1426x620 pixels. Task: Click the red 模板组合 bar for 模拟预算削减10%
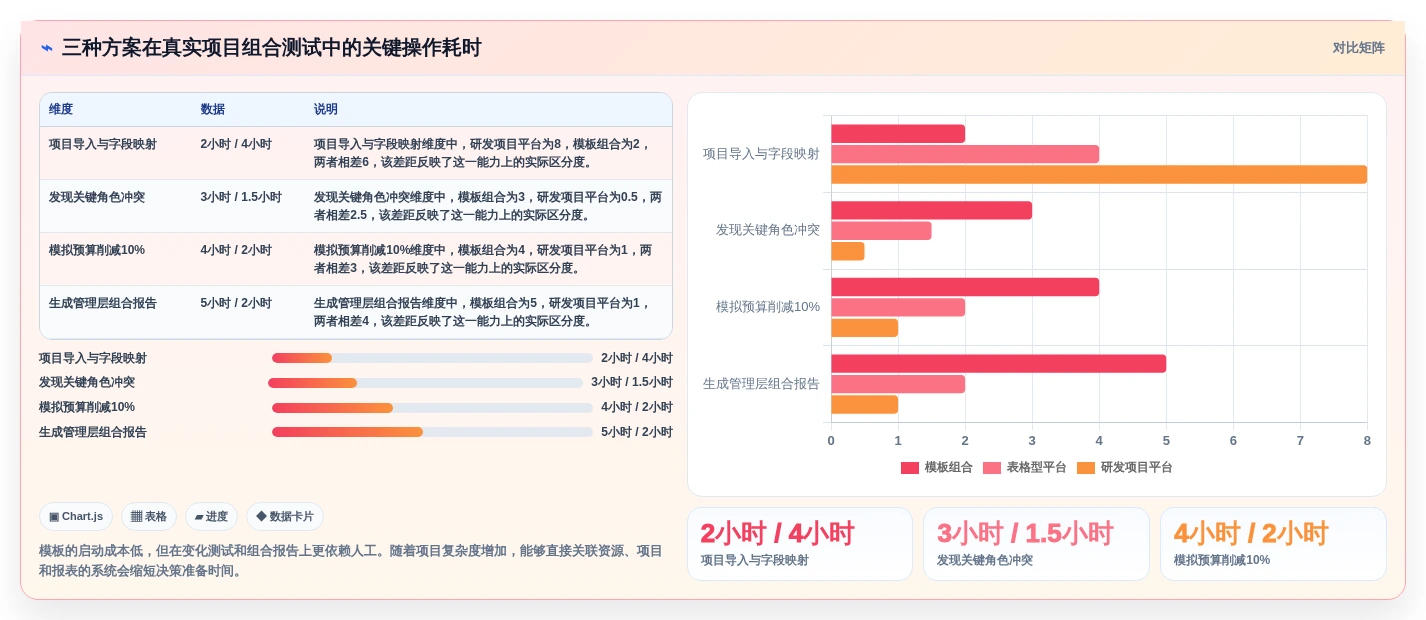965,287
